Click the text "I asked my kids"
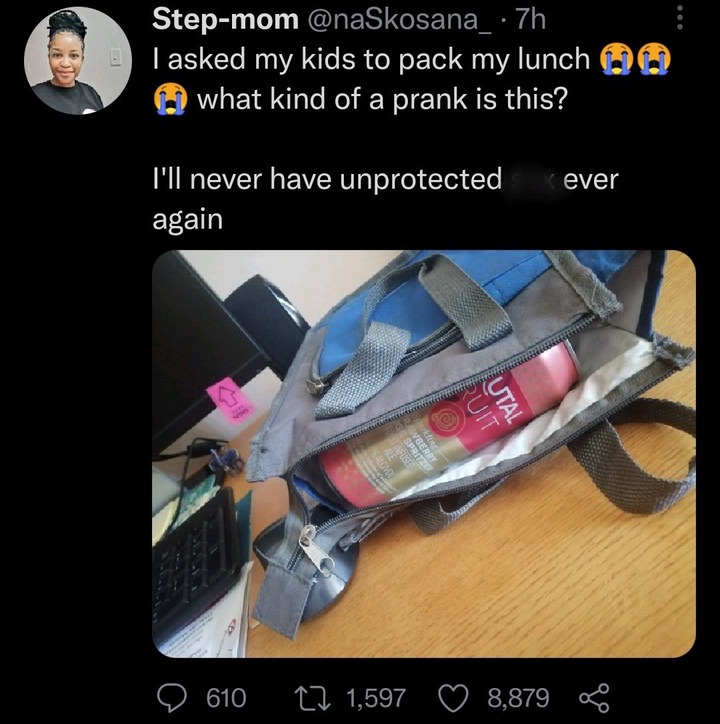 tap(225, 60)
